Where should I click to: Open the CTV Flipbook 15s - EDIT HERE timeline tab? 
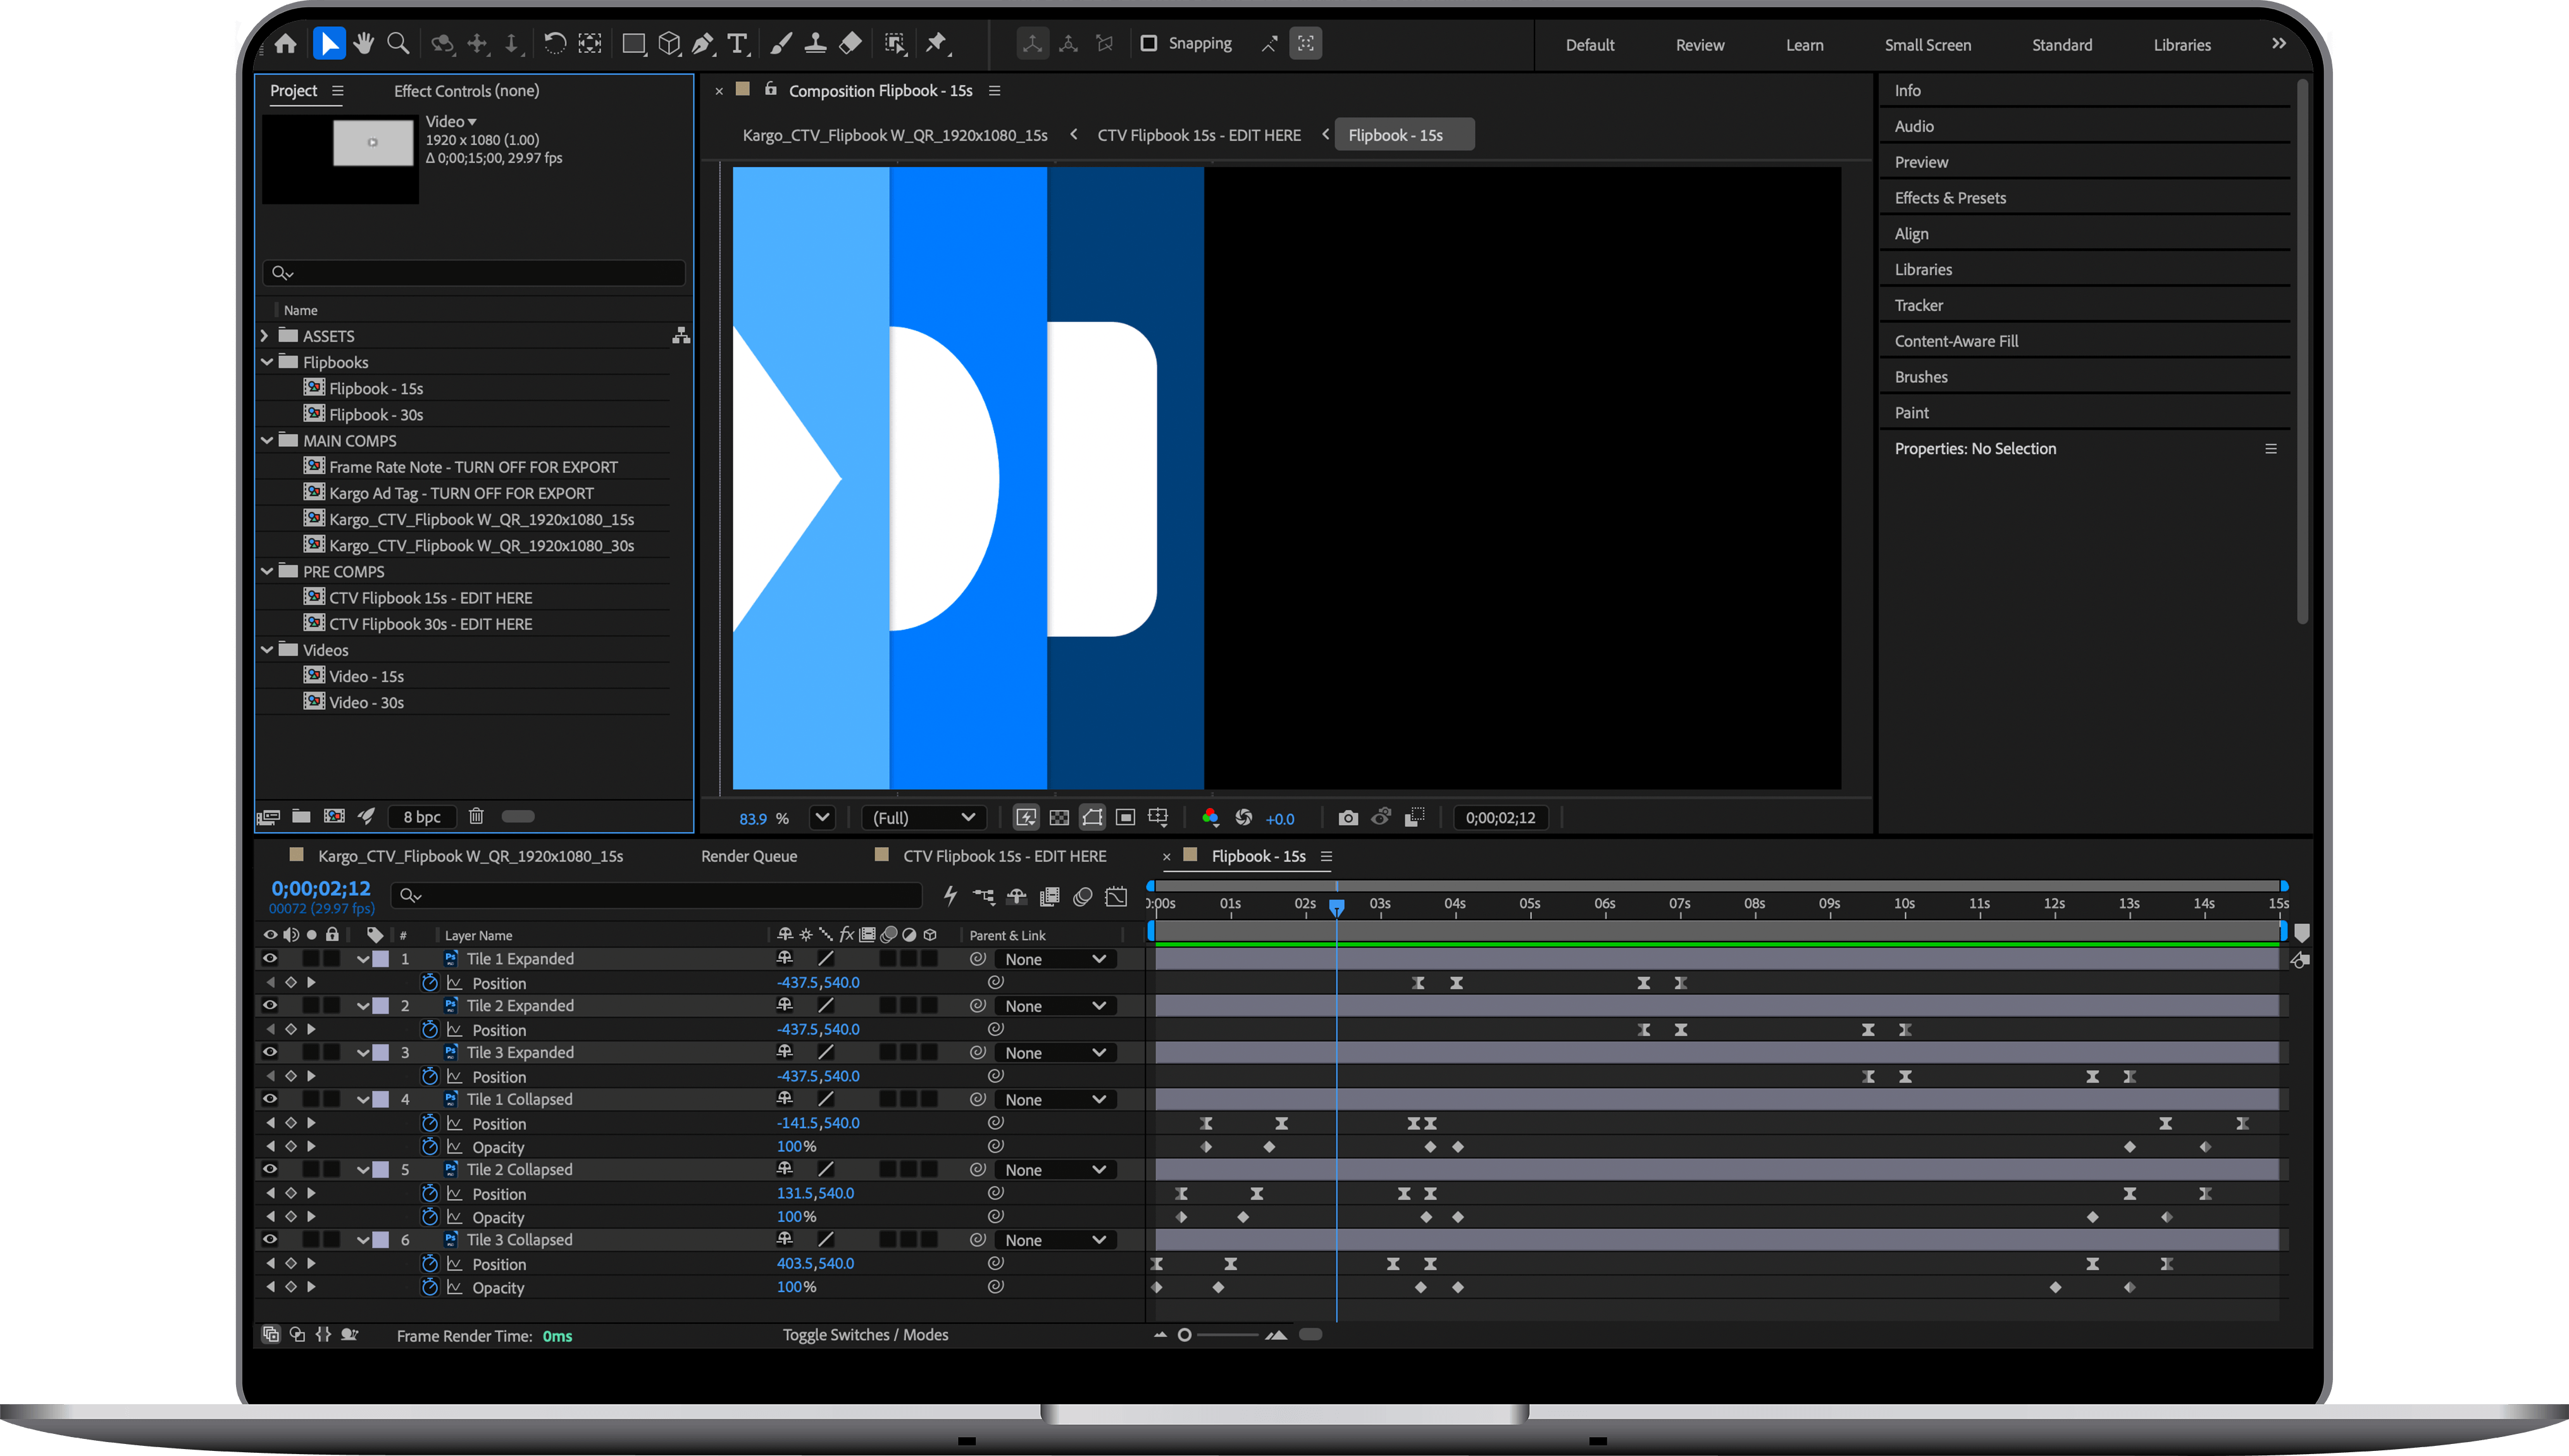click(1004, 856)
